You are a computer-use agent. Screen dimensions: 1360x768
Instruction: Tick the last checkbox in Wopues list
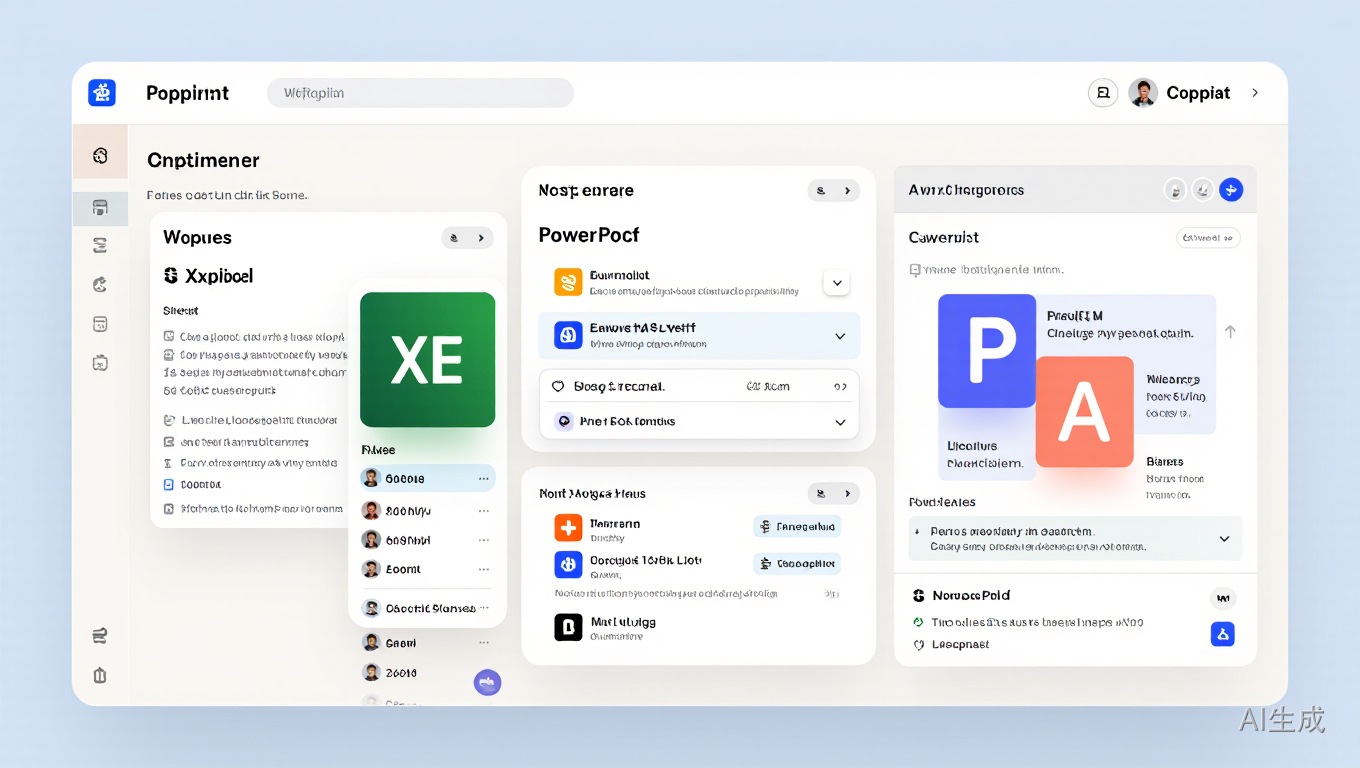[x=169, y=508]
